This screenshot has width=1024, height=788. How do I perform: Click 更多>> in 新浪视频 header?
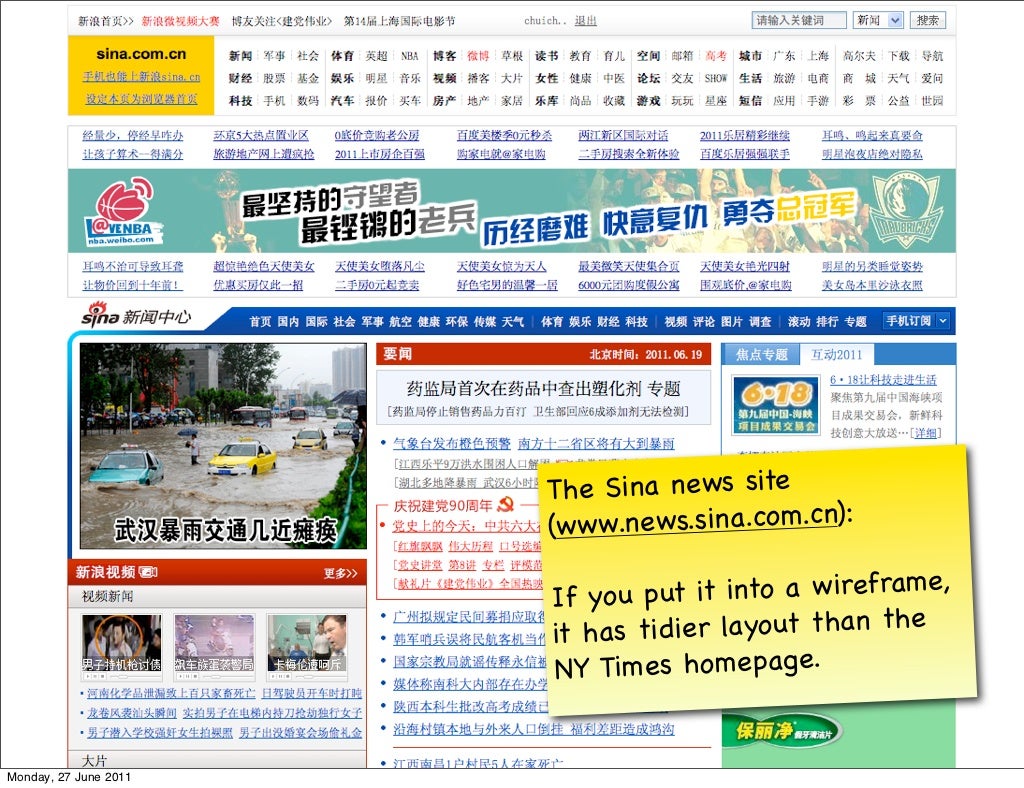pyautogui.click(x=340, y=573)
